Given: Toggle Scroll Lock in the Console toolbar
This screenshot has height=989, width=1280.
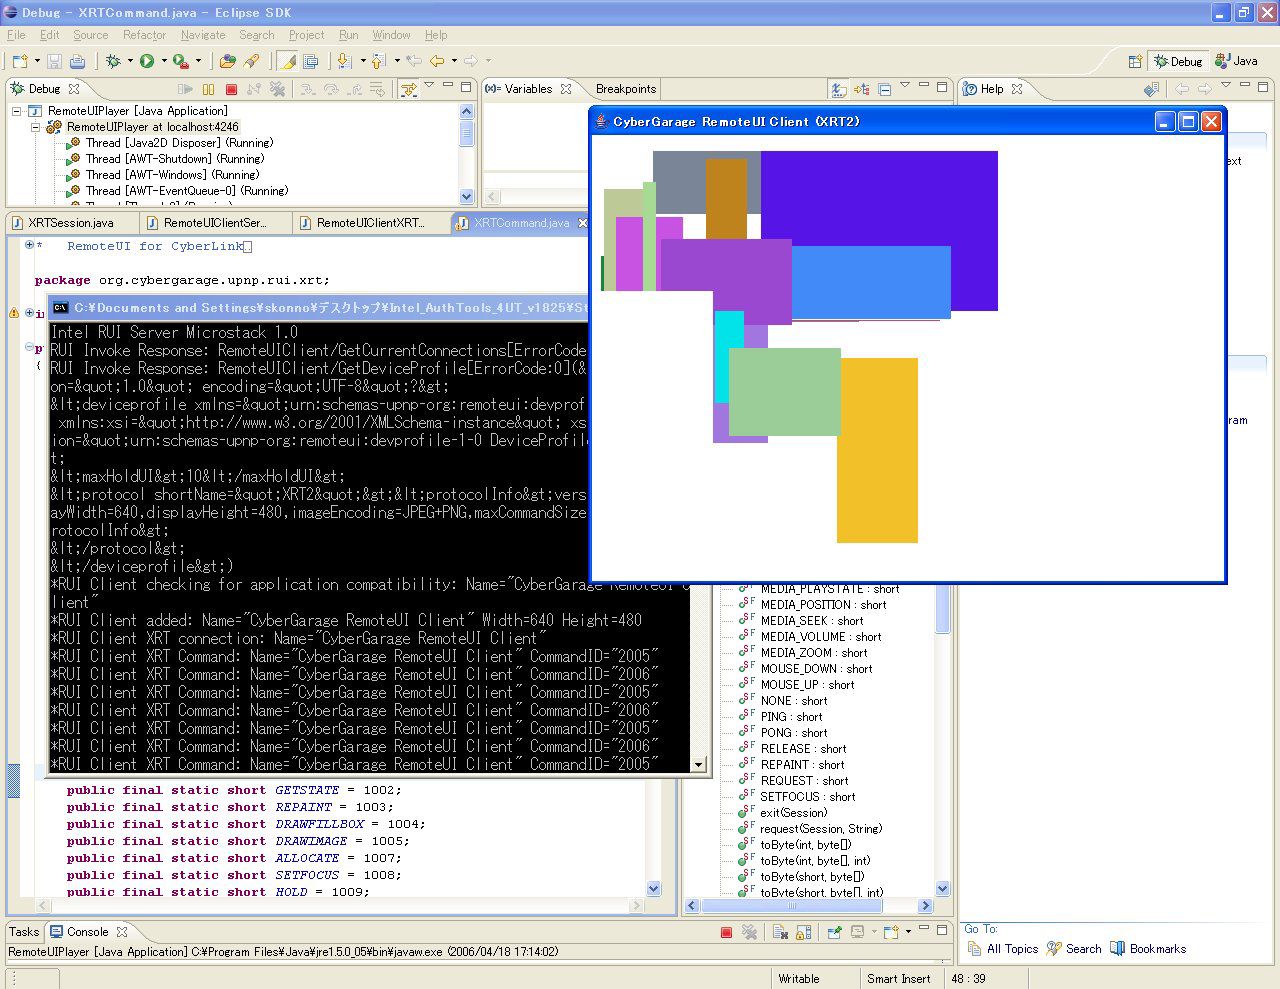Looking at the screenshot, I should [x=803, y=932].
